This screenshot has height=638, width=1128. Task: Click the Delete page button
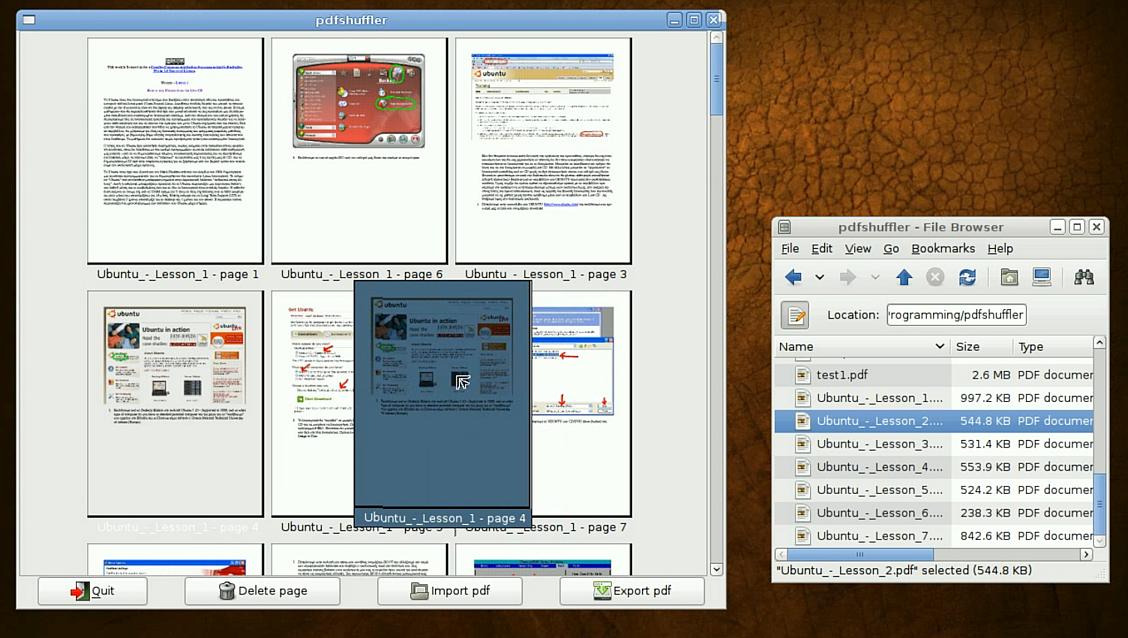pos(263,591)
